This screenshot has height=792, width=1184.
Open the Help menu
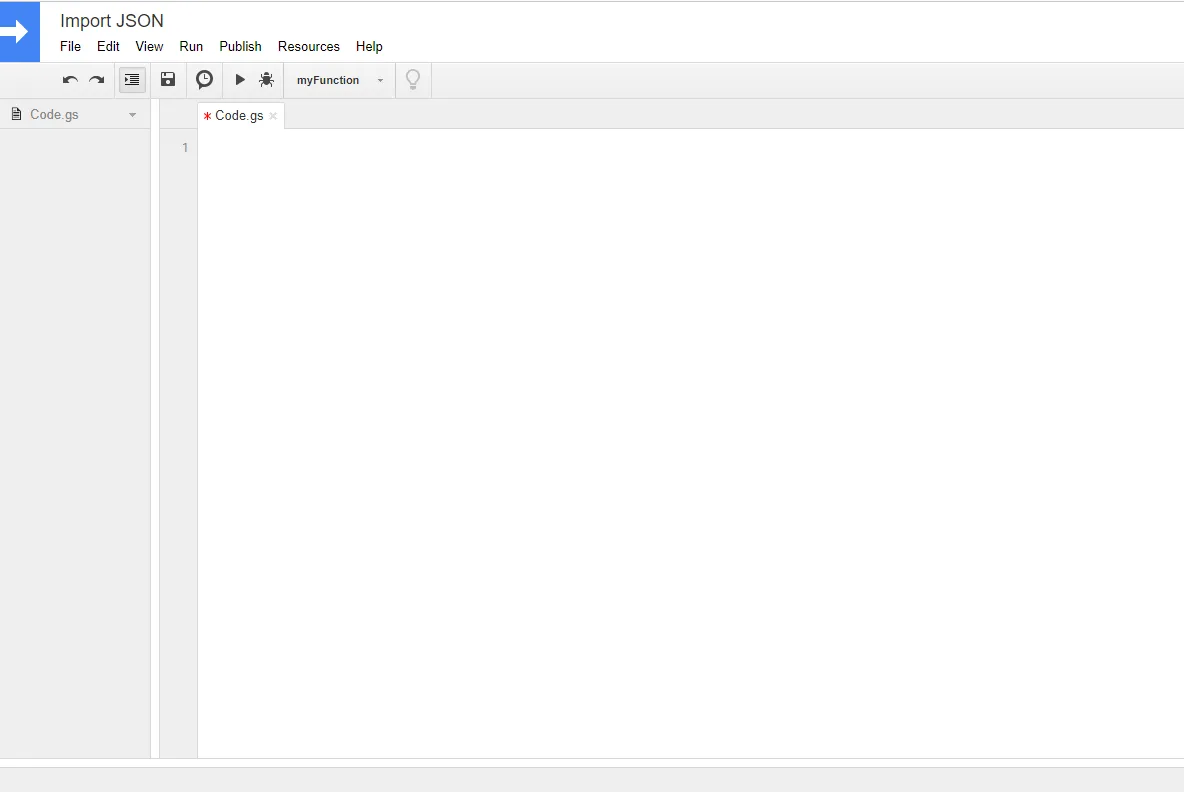(369, 46)
